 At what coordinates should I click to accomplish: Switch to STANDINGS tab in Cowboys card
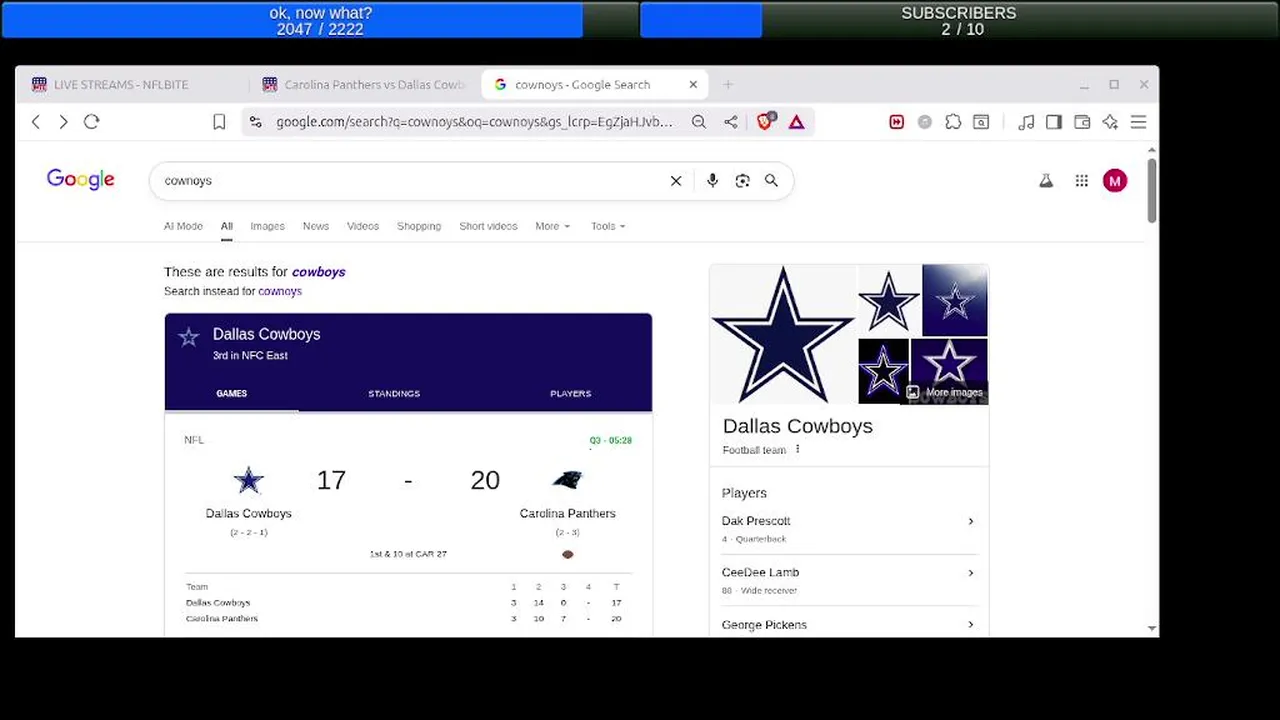[394, 393]
